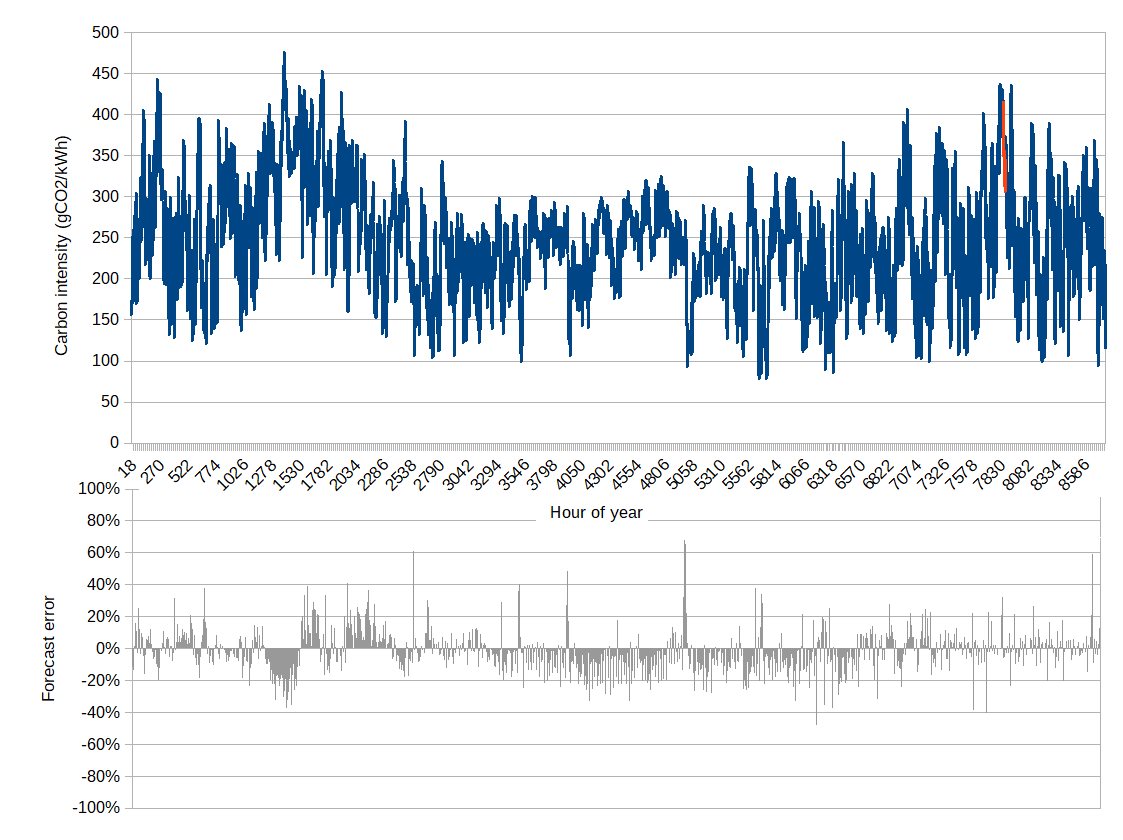Screen dimensions: 1123x840
Task: Click the 100% label on forecast error axis
Action: (x=98, y=489)
